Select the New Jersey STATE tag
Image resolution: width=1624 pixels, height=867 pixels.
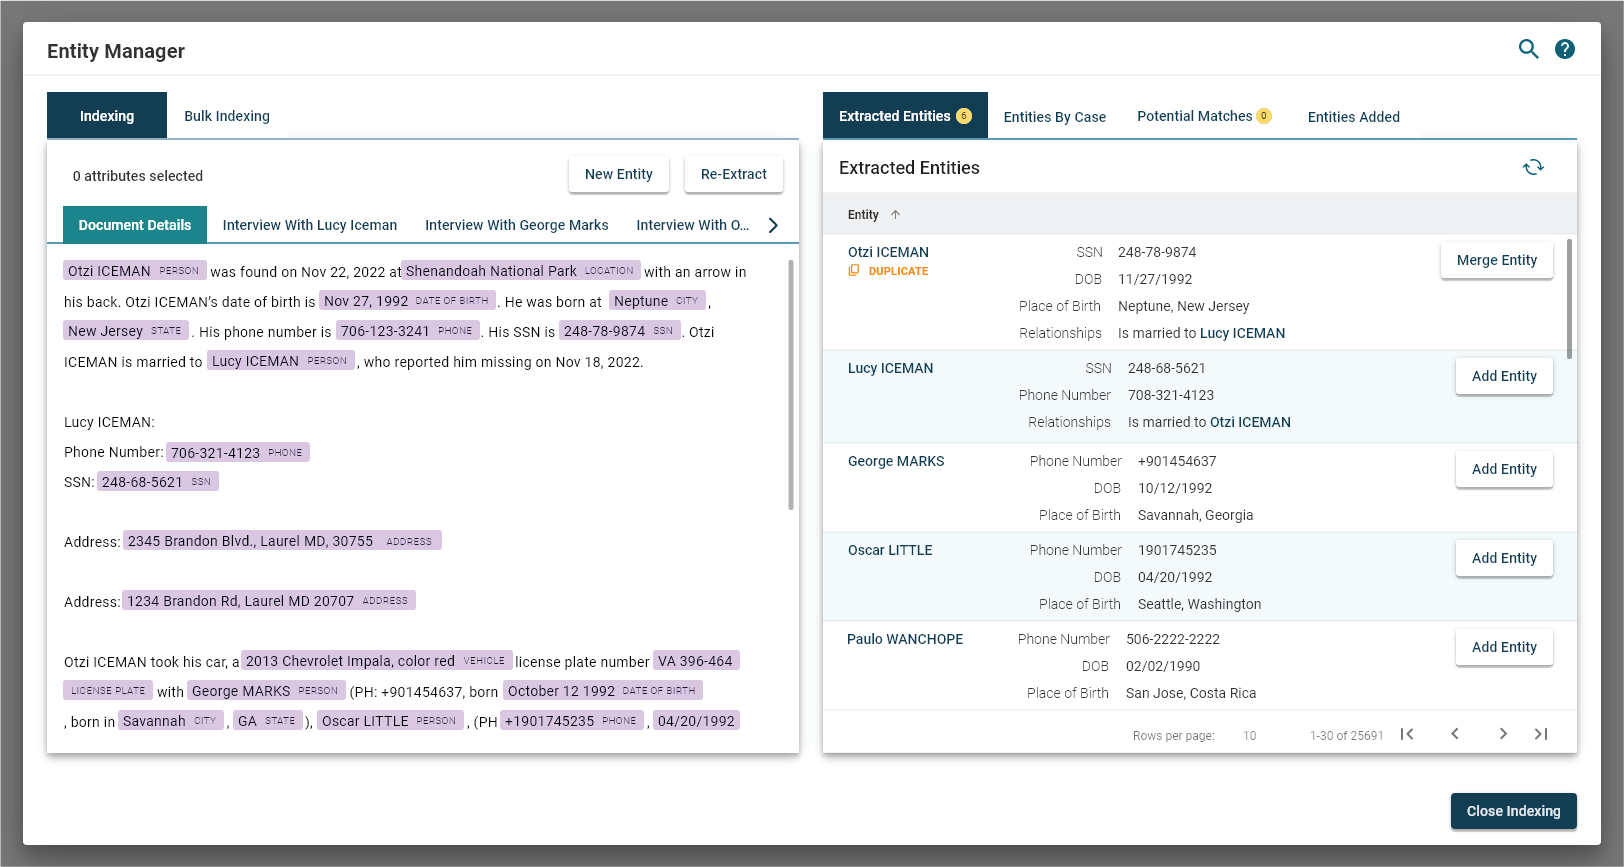126,331
